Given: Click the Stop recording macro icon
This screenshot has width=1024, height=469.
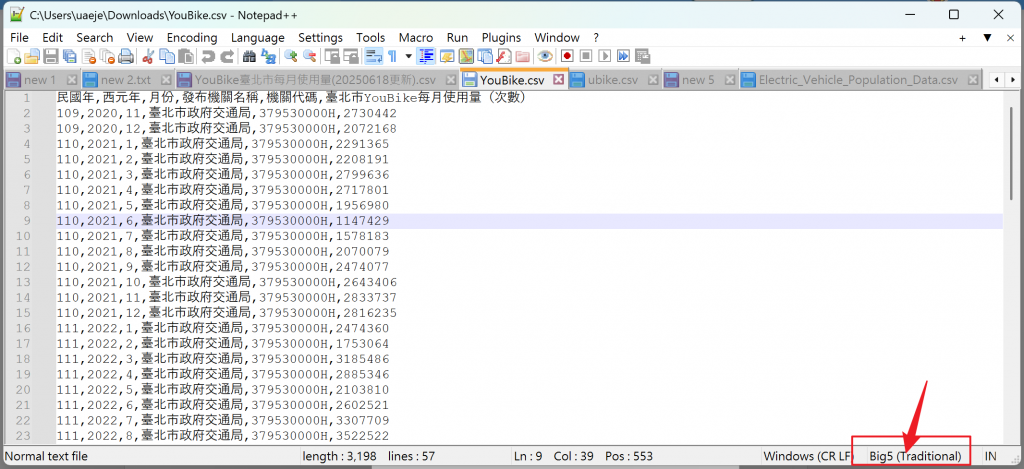Looking at the screenshot, I should pos(586,56).
